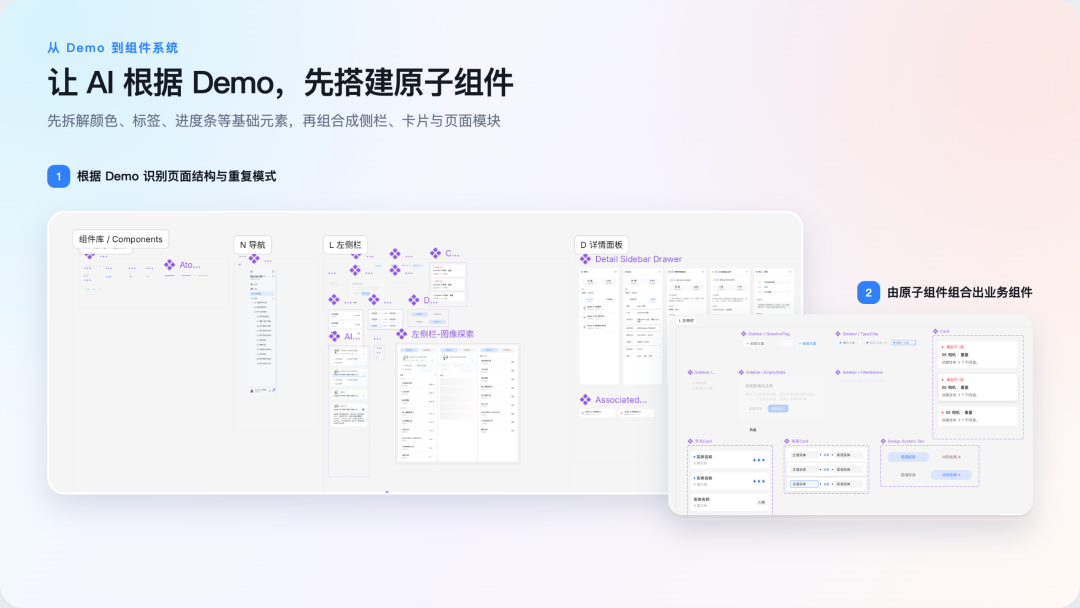
Task: Open first drawer panel under Detail Sidebar Drawer
Action: tap(599, 326)
